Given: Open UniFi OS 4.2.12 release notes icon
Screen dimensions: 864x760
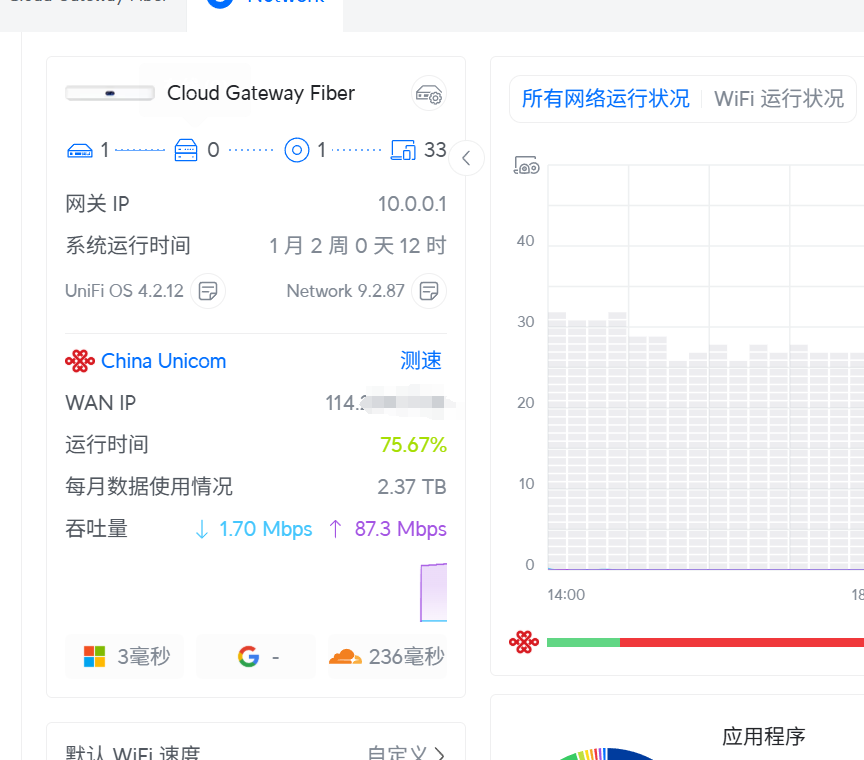Looking at the screenshot, I should coord(208,291).
